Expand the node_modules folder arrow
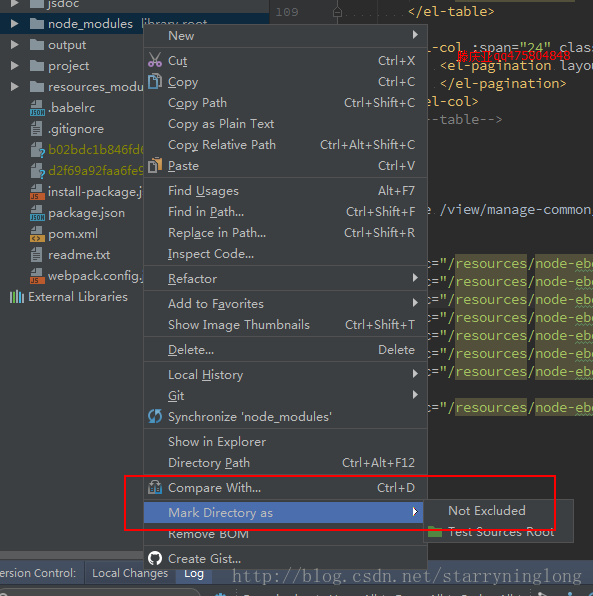Screen dimensions: 593x596 point(14,24)
